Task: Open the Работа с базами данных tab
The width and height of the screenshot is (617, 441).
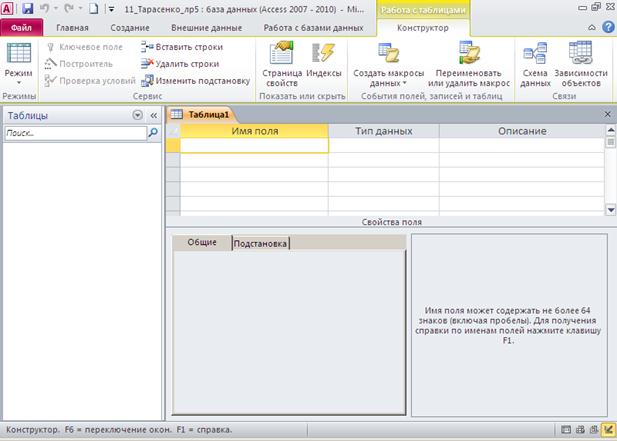Action: coord(313,28)
